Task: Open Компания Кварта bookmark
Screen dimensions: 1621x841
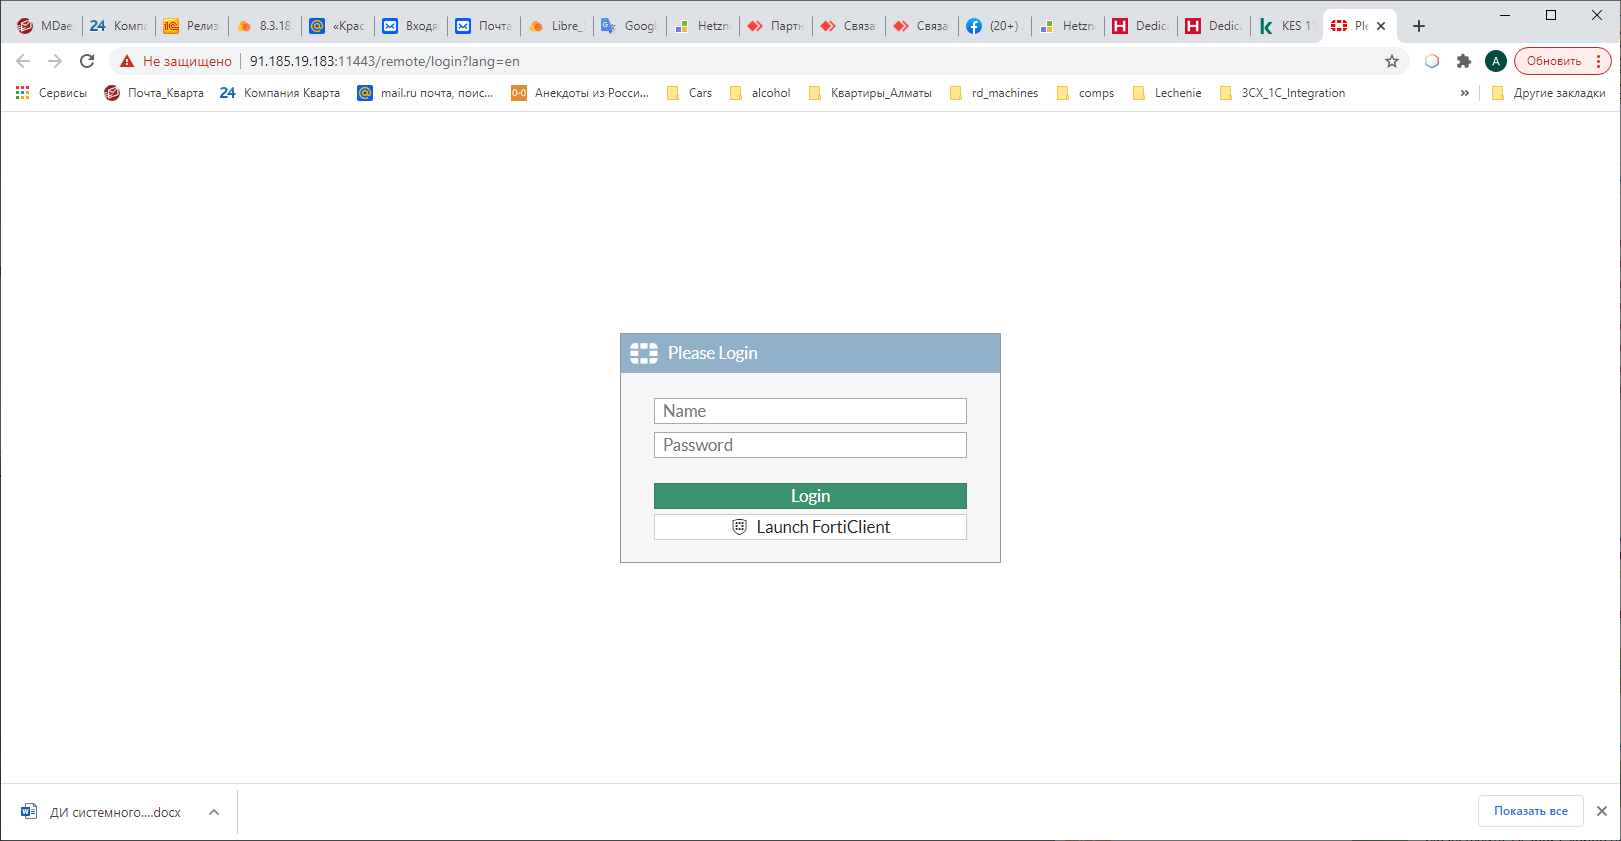Action: point(280,93)
